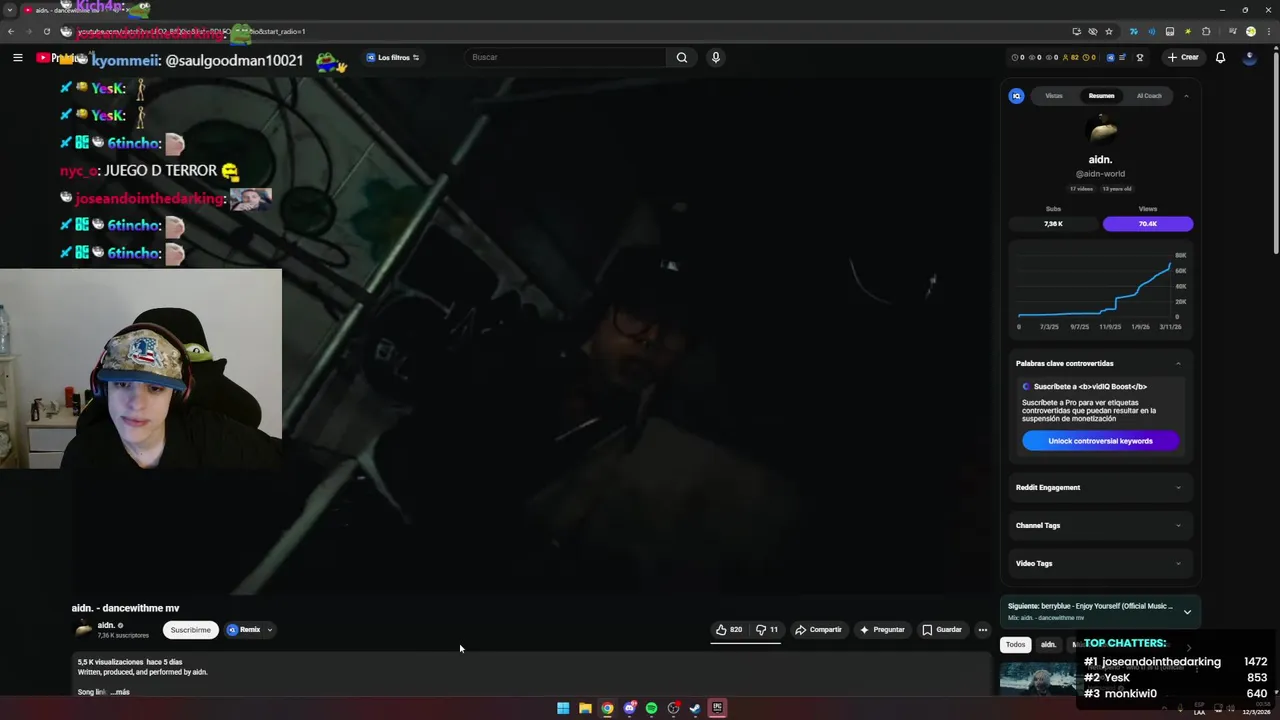
Task: Click the Compartir button
Action: [818, 630]
